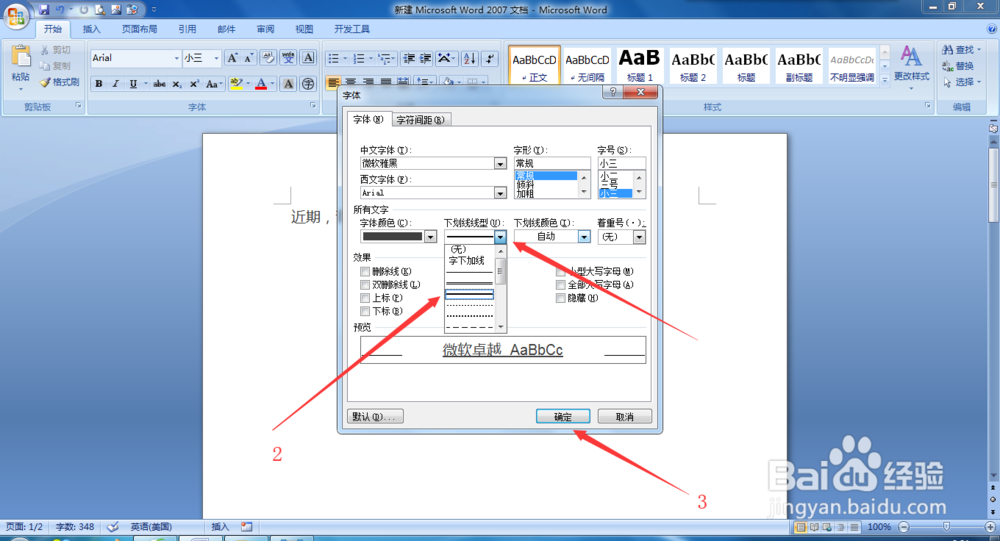1000x541 pixels.
Task: Open ribbon font color A dropdown arrow
Action: [x=272, y=84]
